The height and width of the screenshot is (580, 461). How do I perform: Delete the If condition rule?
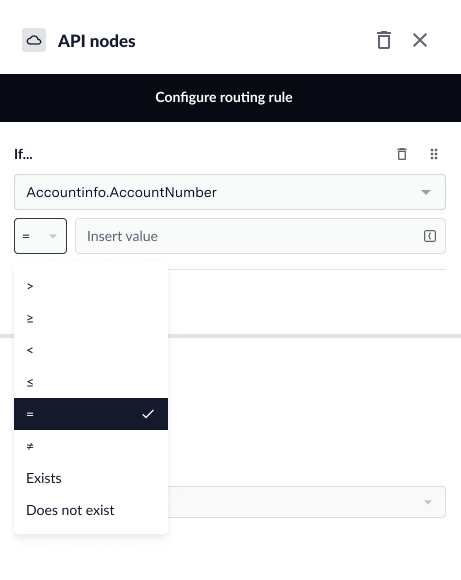(402, 154)
